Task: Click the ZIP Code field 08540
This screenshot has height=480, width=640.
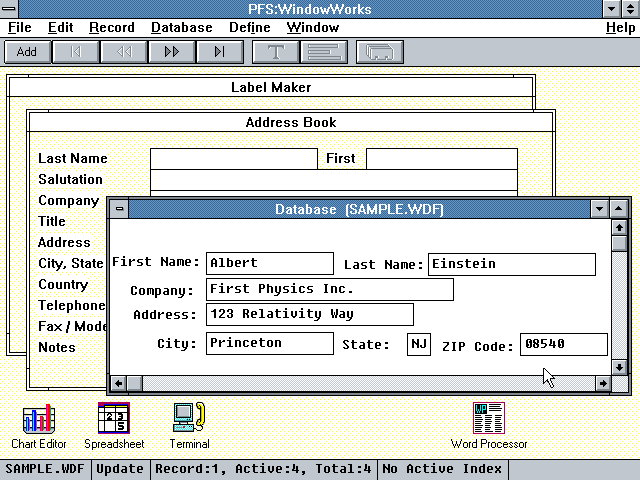Action: pyautogui.click(x=564, y=344)
